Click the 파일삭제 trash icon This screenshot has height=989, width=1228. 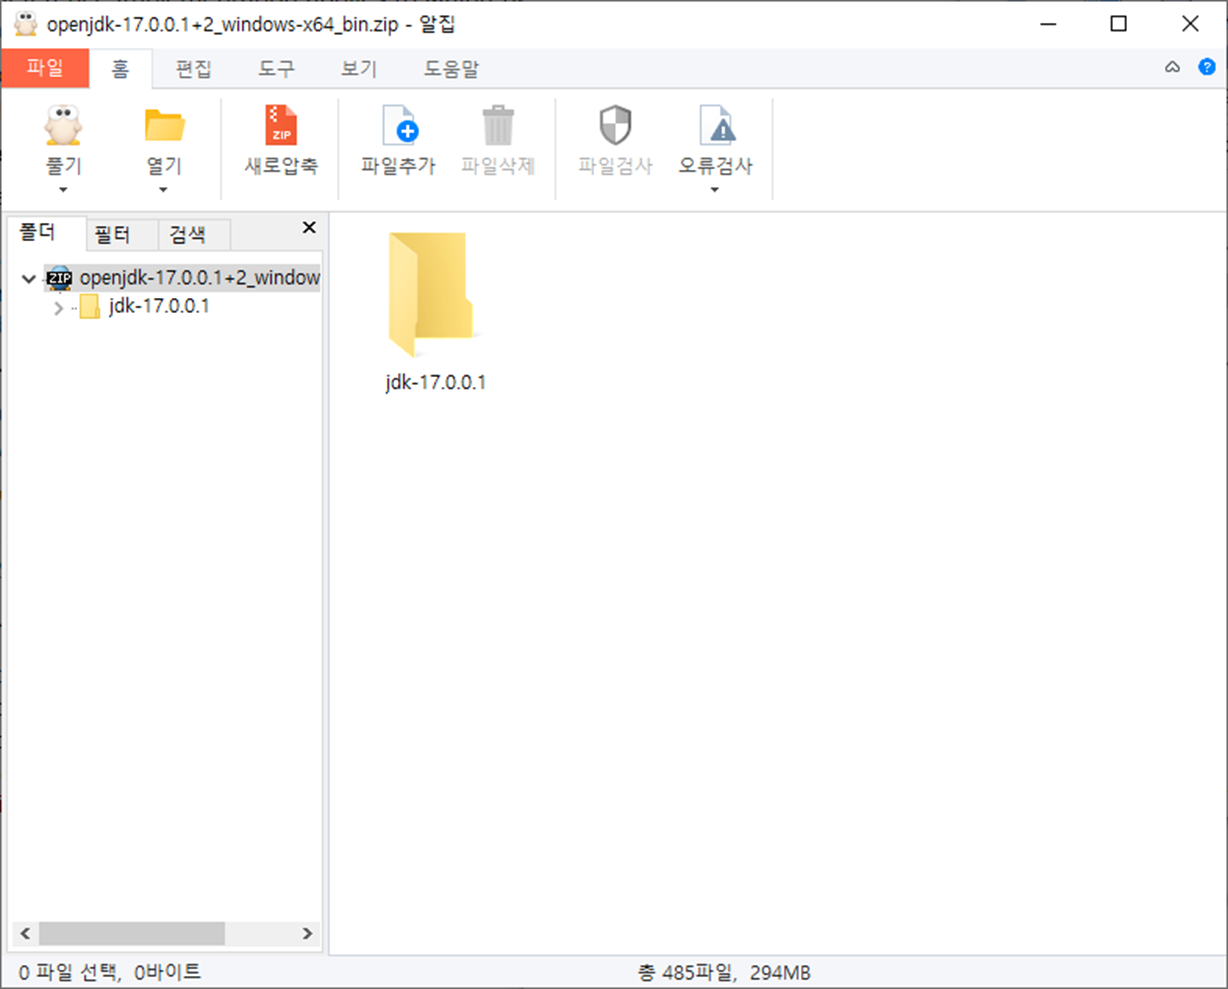click(x=498, y=126)
